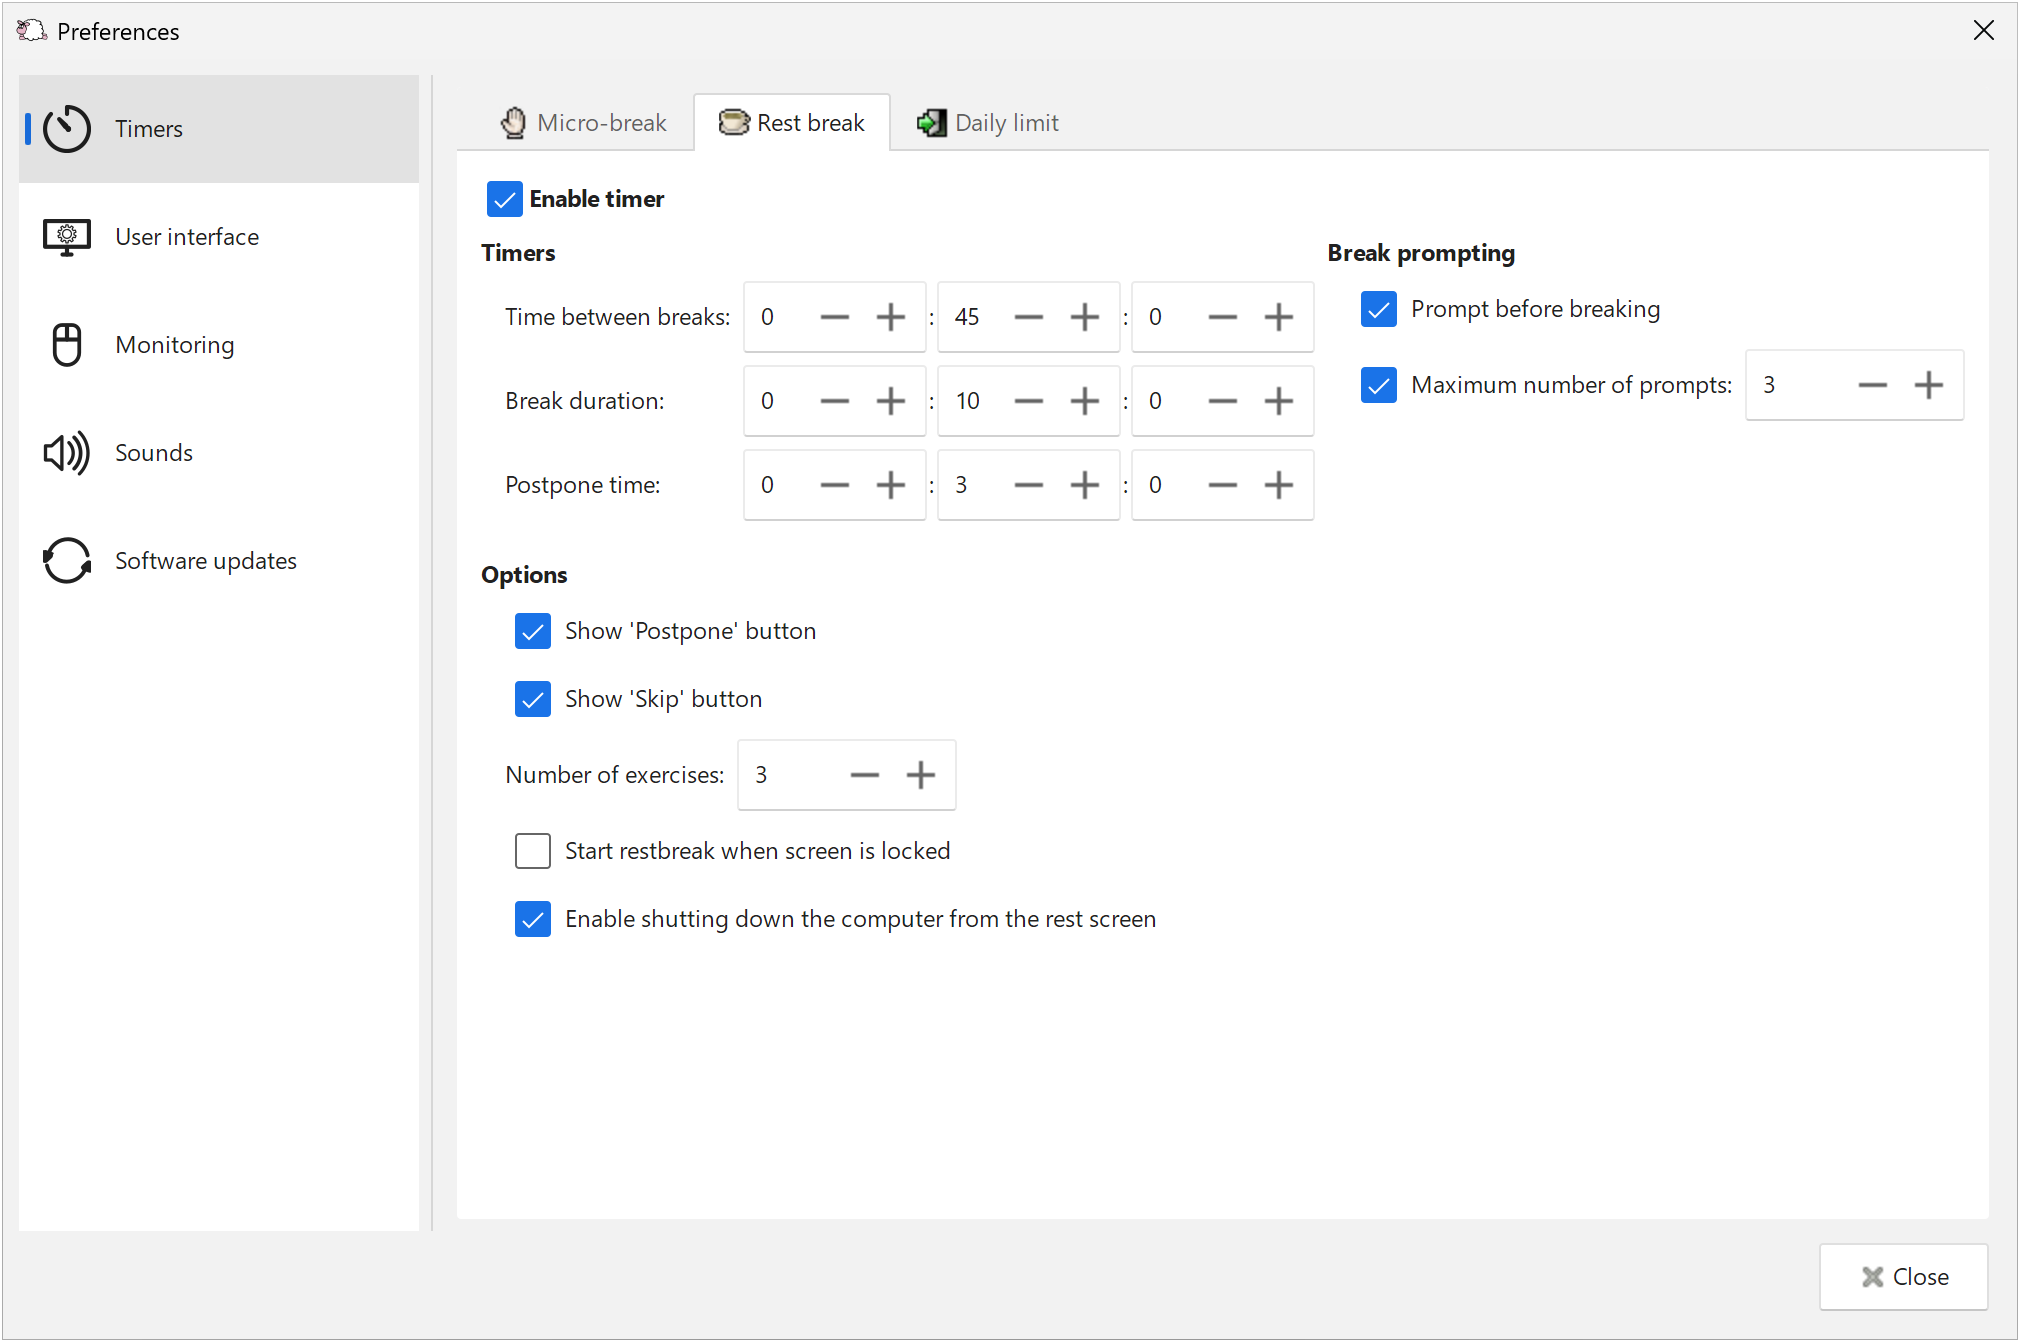Open the Sounds speaker icon

[67, 453]
